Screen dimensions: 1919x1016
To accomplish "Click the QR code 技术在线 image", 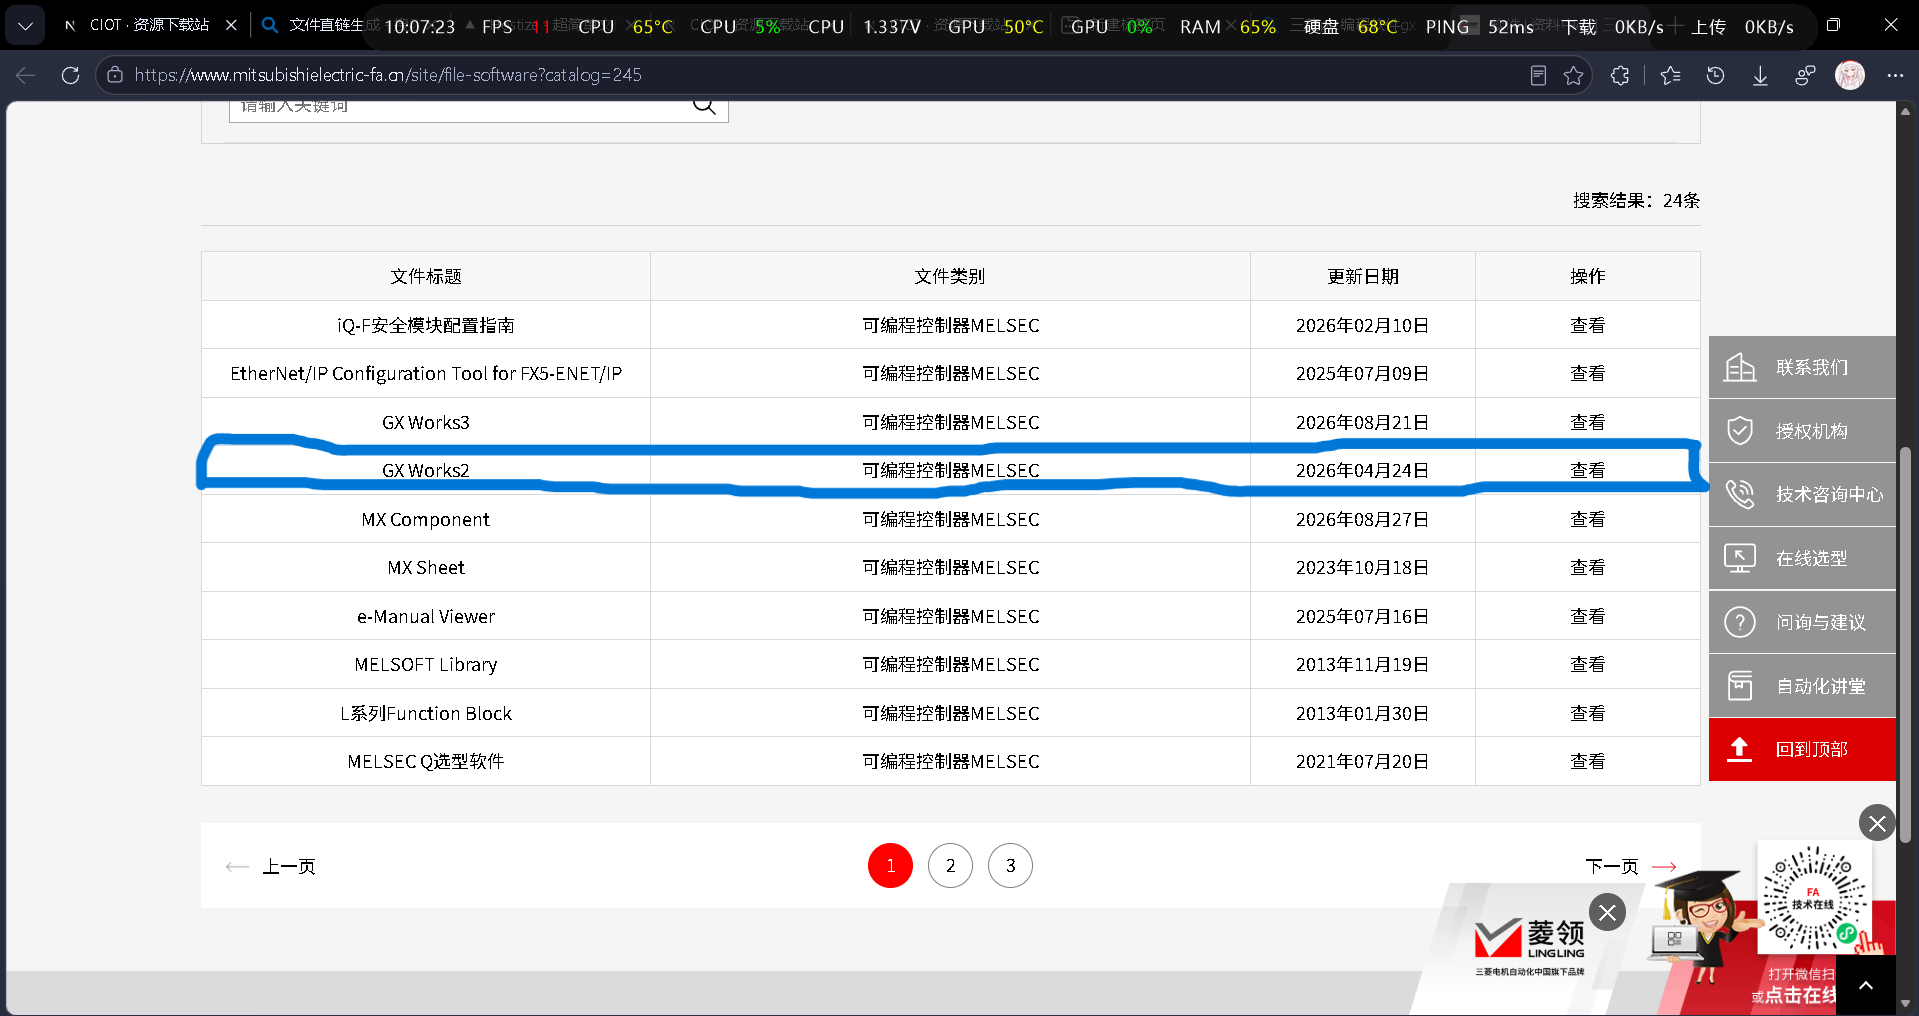I will 1813,897.
